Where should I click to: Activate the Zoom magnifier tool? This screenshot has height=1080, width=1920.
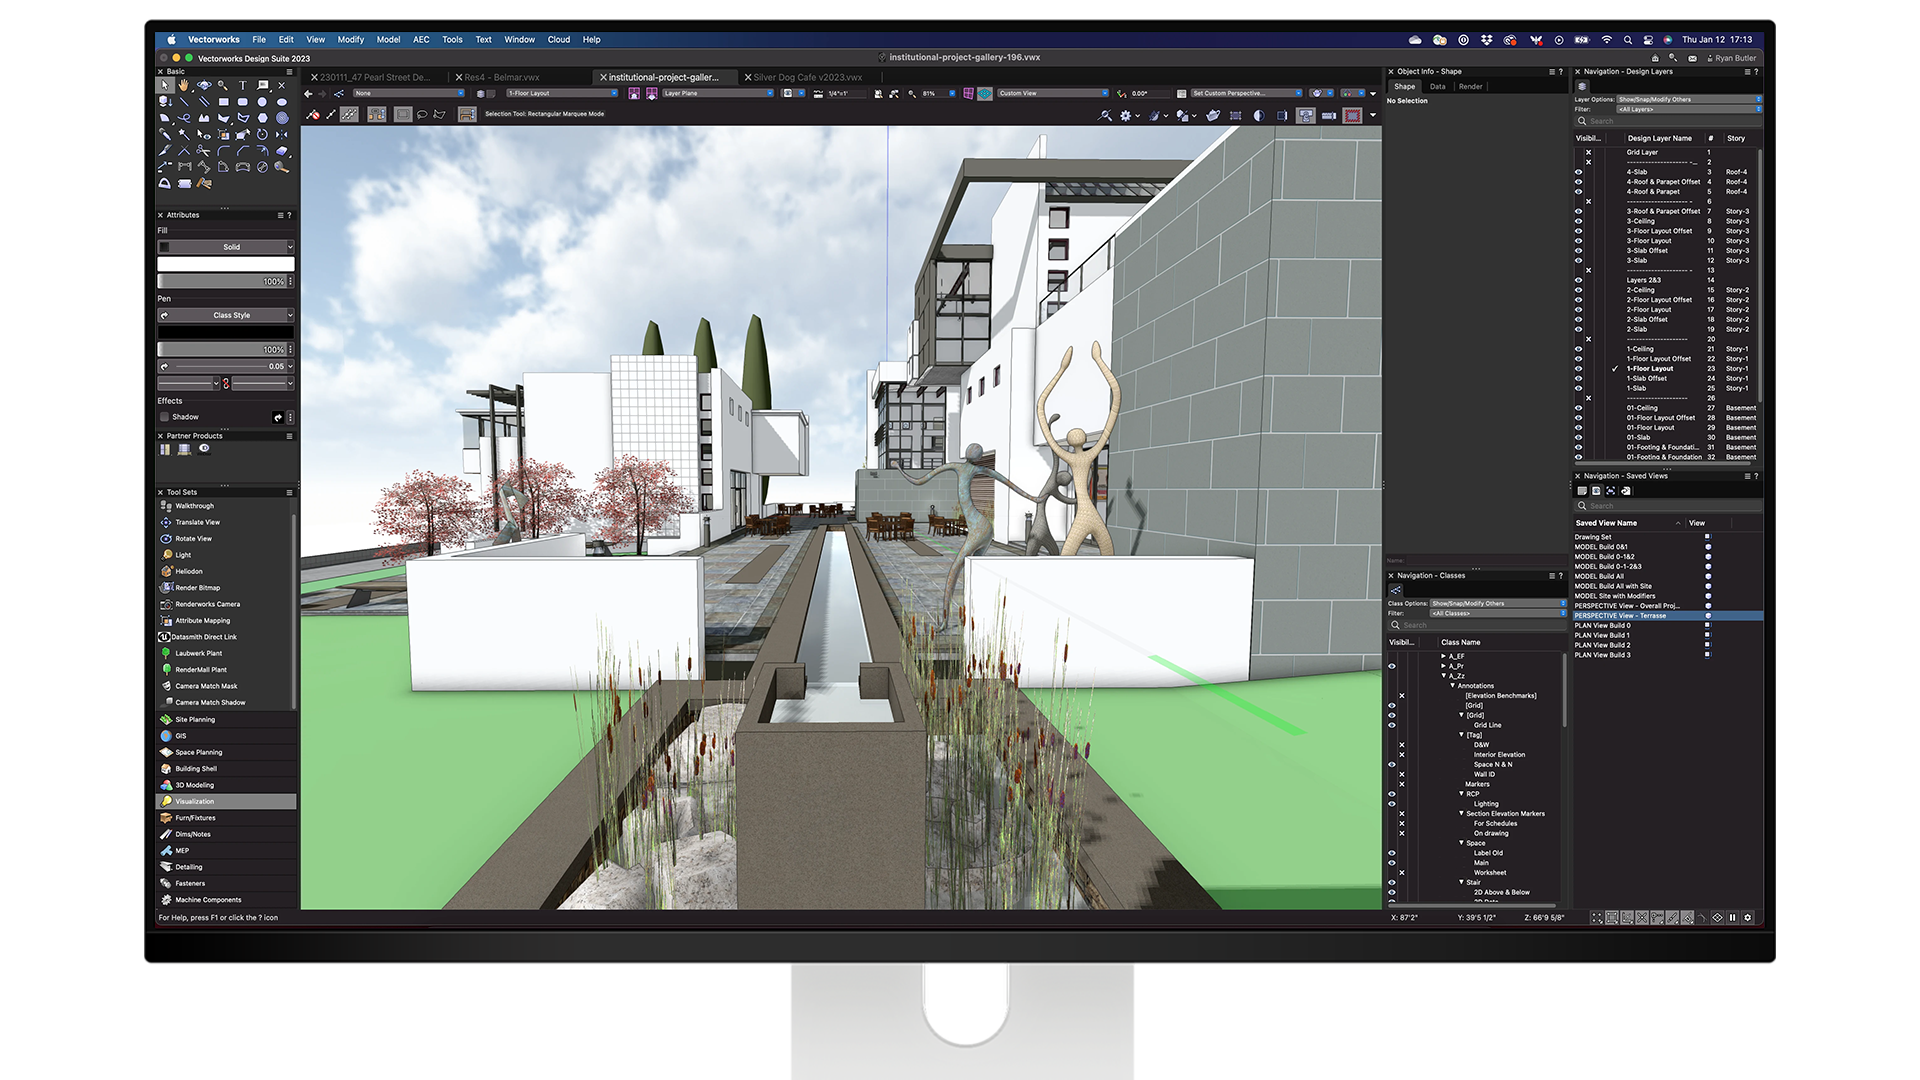(x=223, y=85)
